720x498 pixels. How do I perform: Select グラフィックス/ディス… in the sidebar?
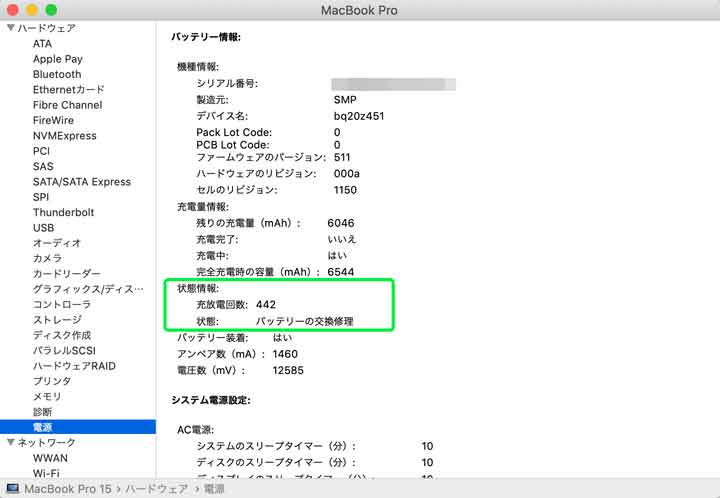click(x=88, y=289)
